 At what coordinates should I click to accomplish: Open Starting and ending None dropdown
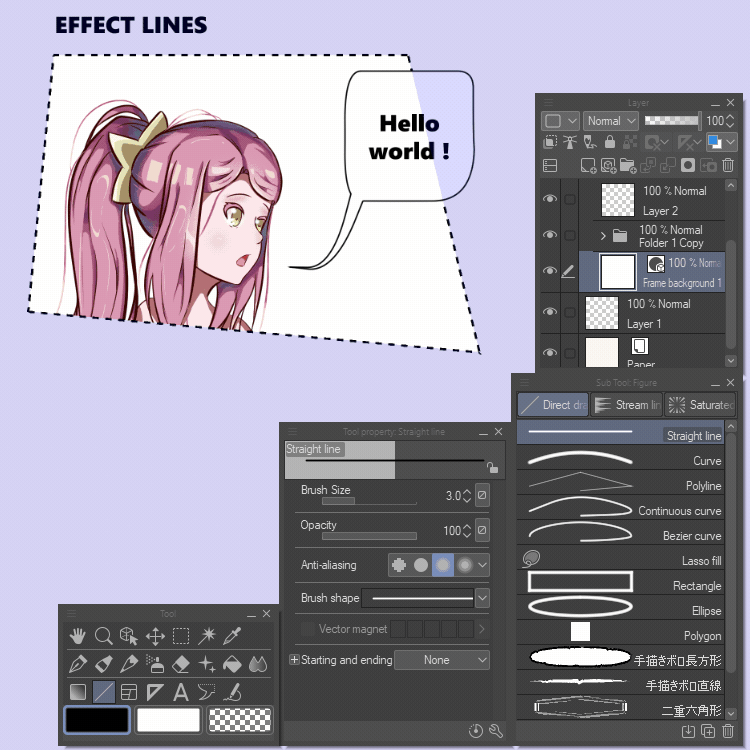pos(441,660)
